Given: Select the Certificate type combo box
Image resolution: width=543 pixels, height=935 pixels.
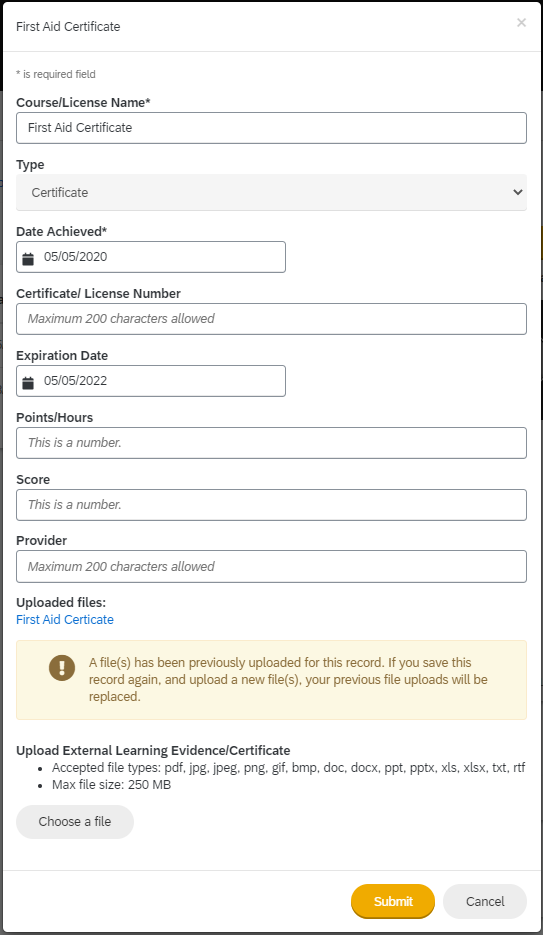Looking at the screenshot, I should tap(271, 192).
